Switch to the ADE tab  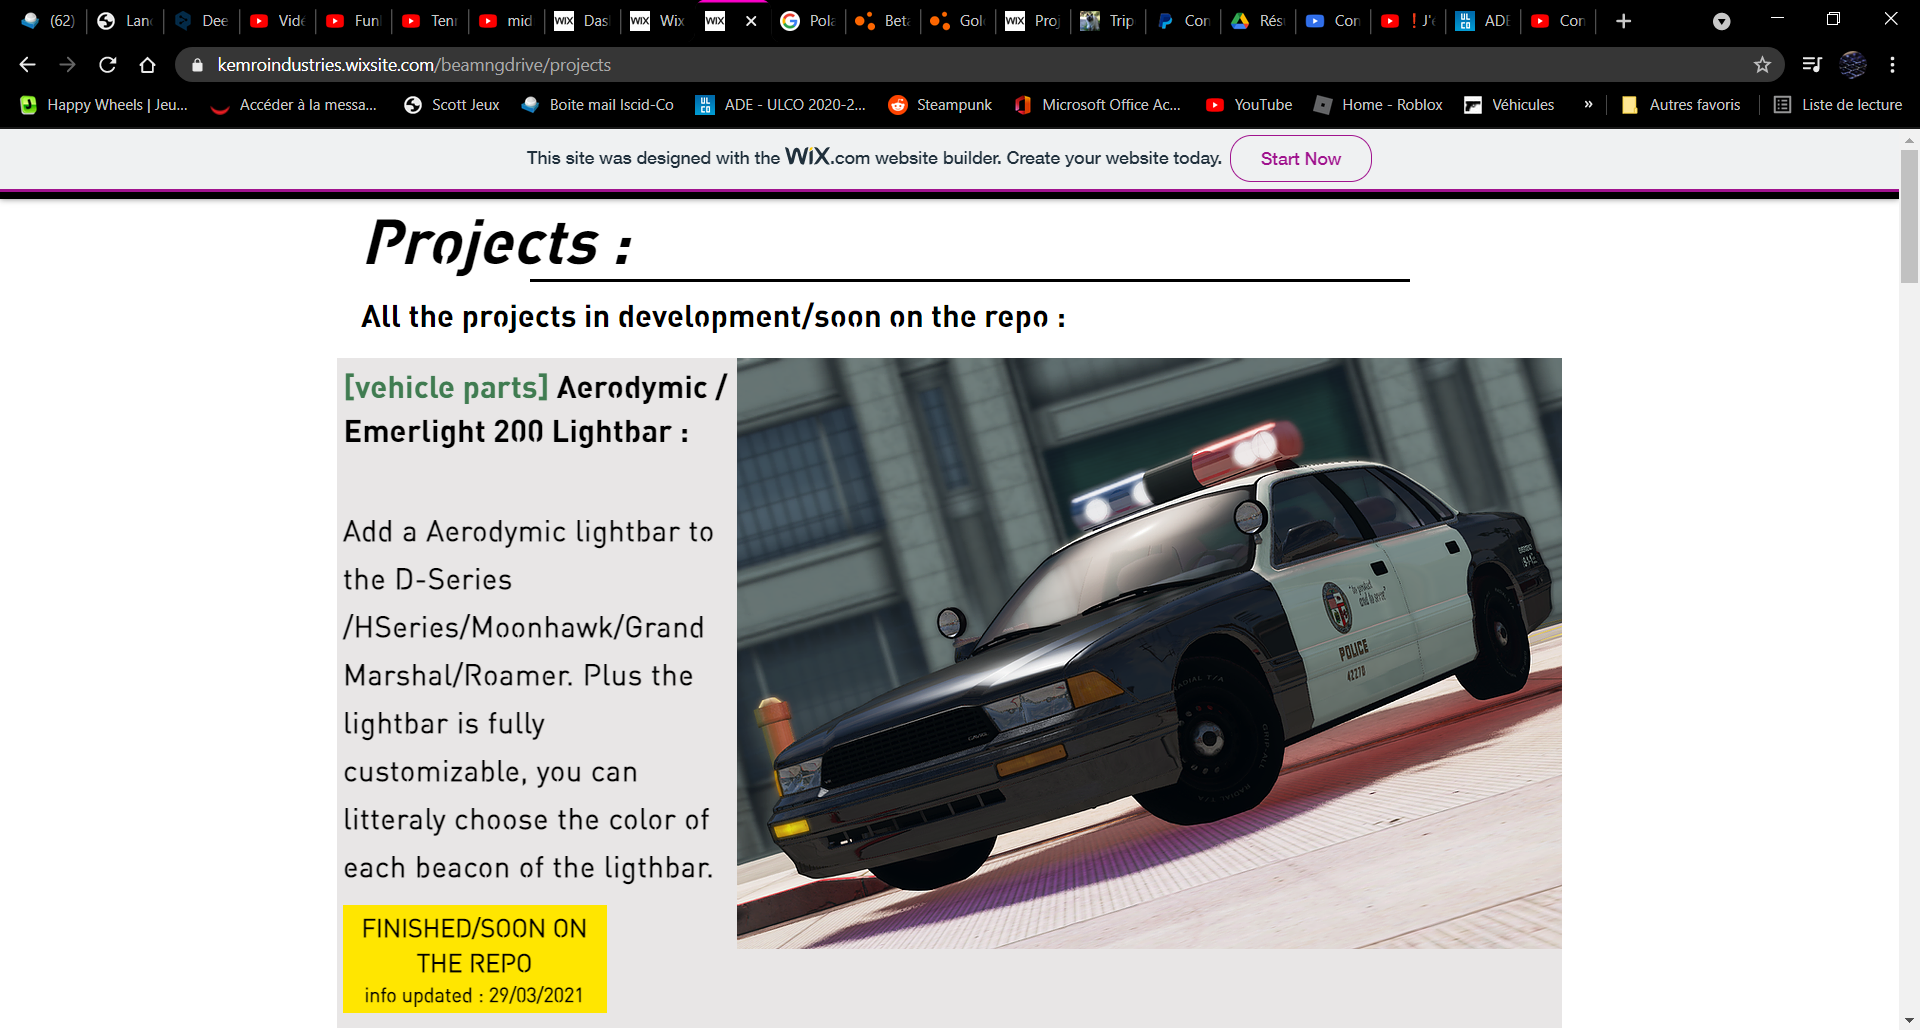[1484, 21]
